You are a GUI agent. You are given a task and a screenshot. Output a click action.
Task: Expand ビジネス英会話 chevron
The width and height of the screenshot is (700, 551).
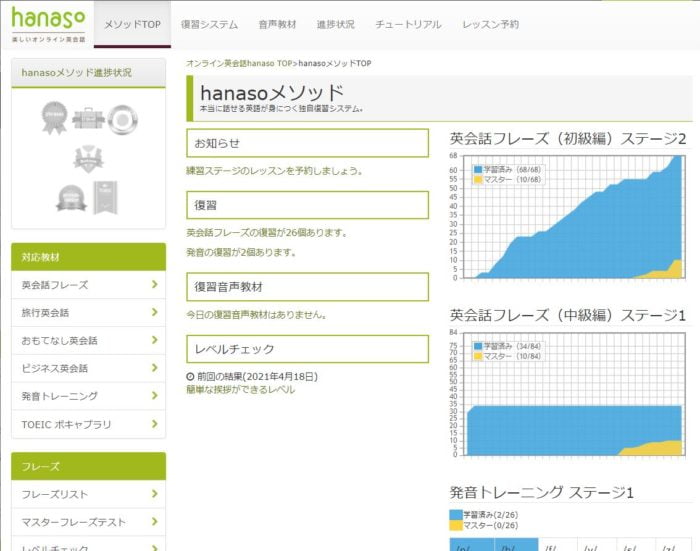[154, 368]
